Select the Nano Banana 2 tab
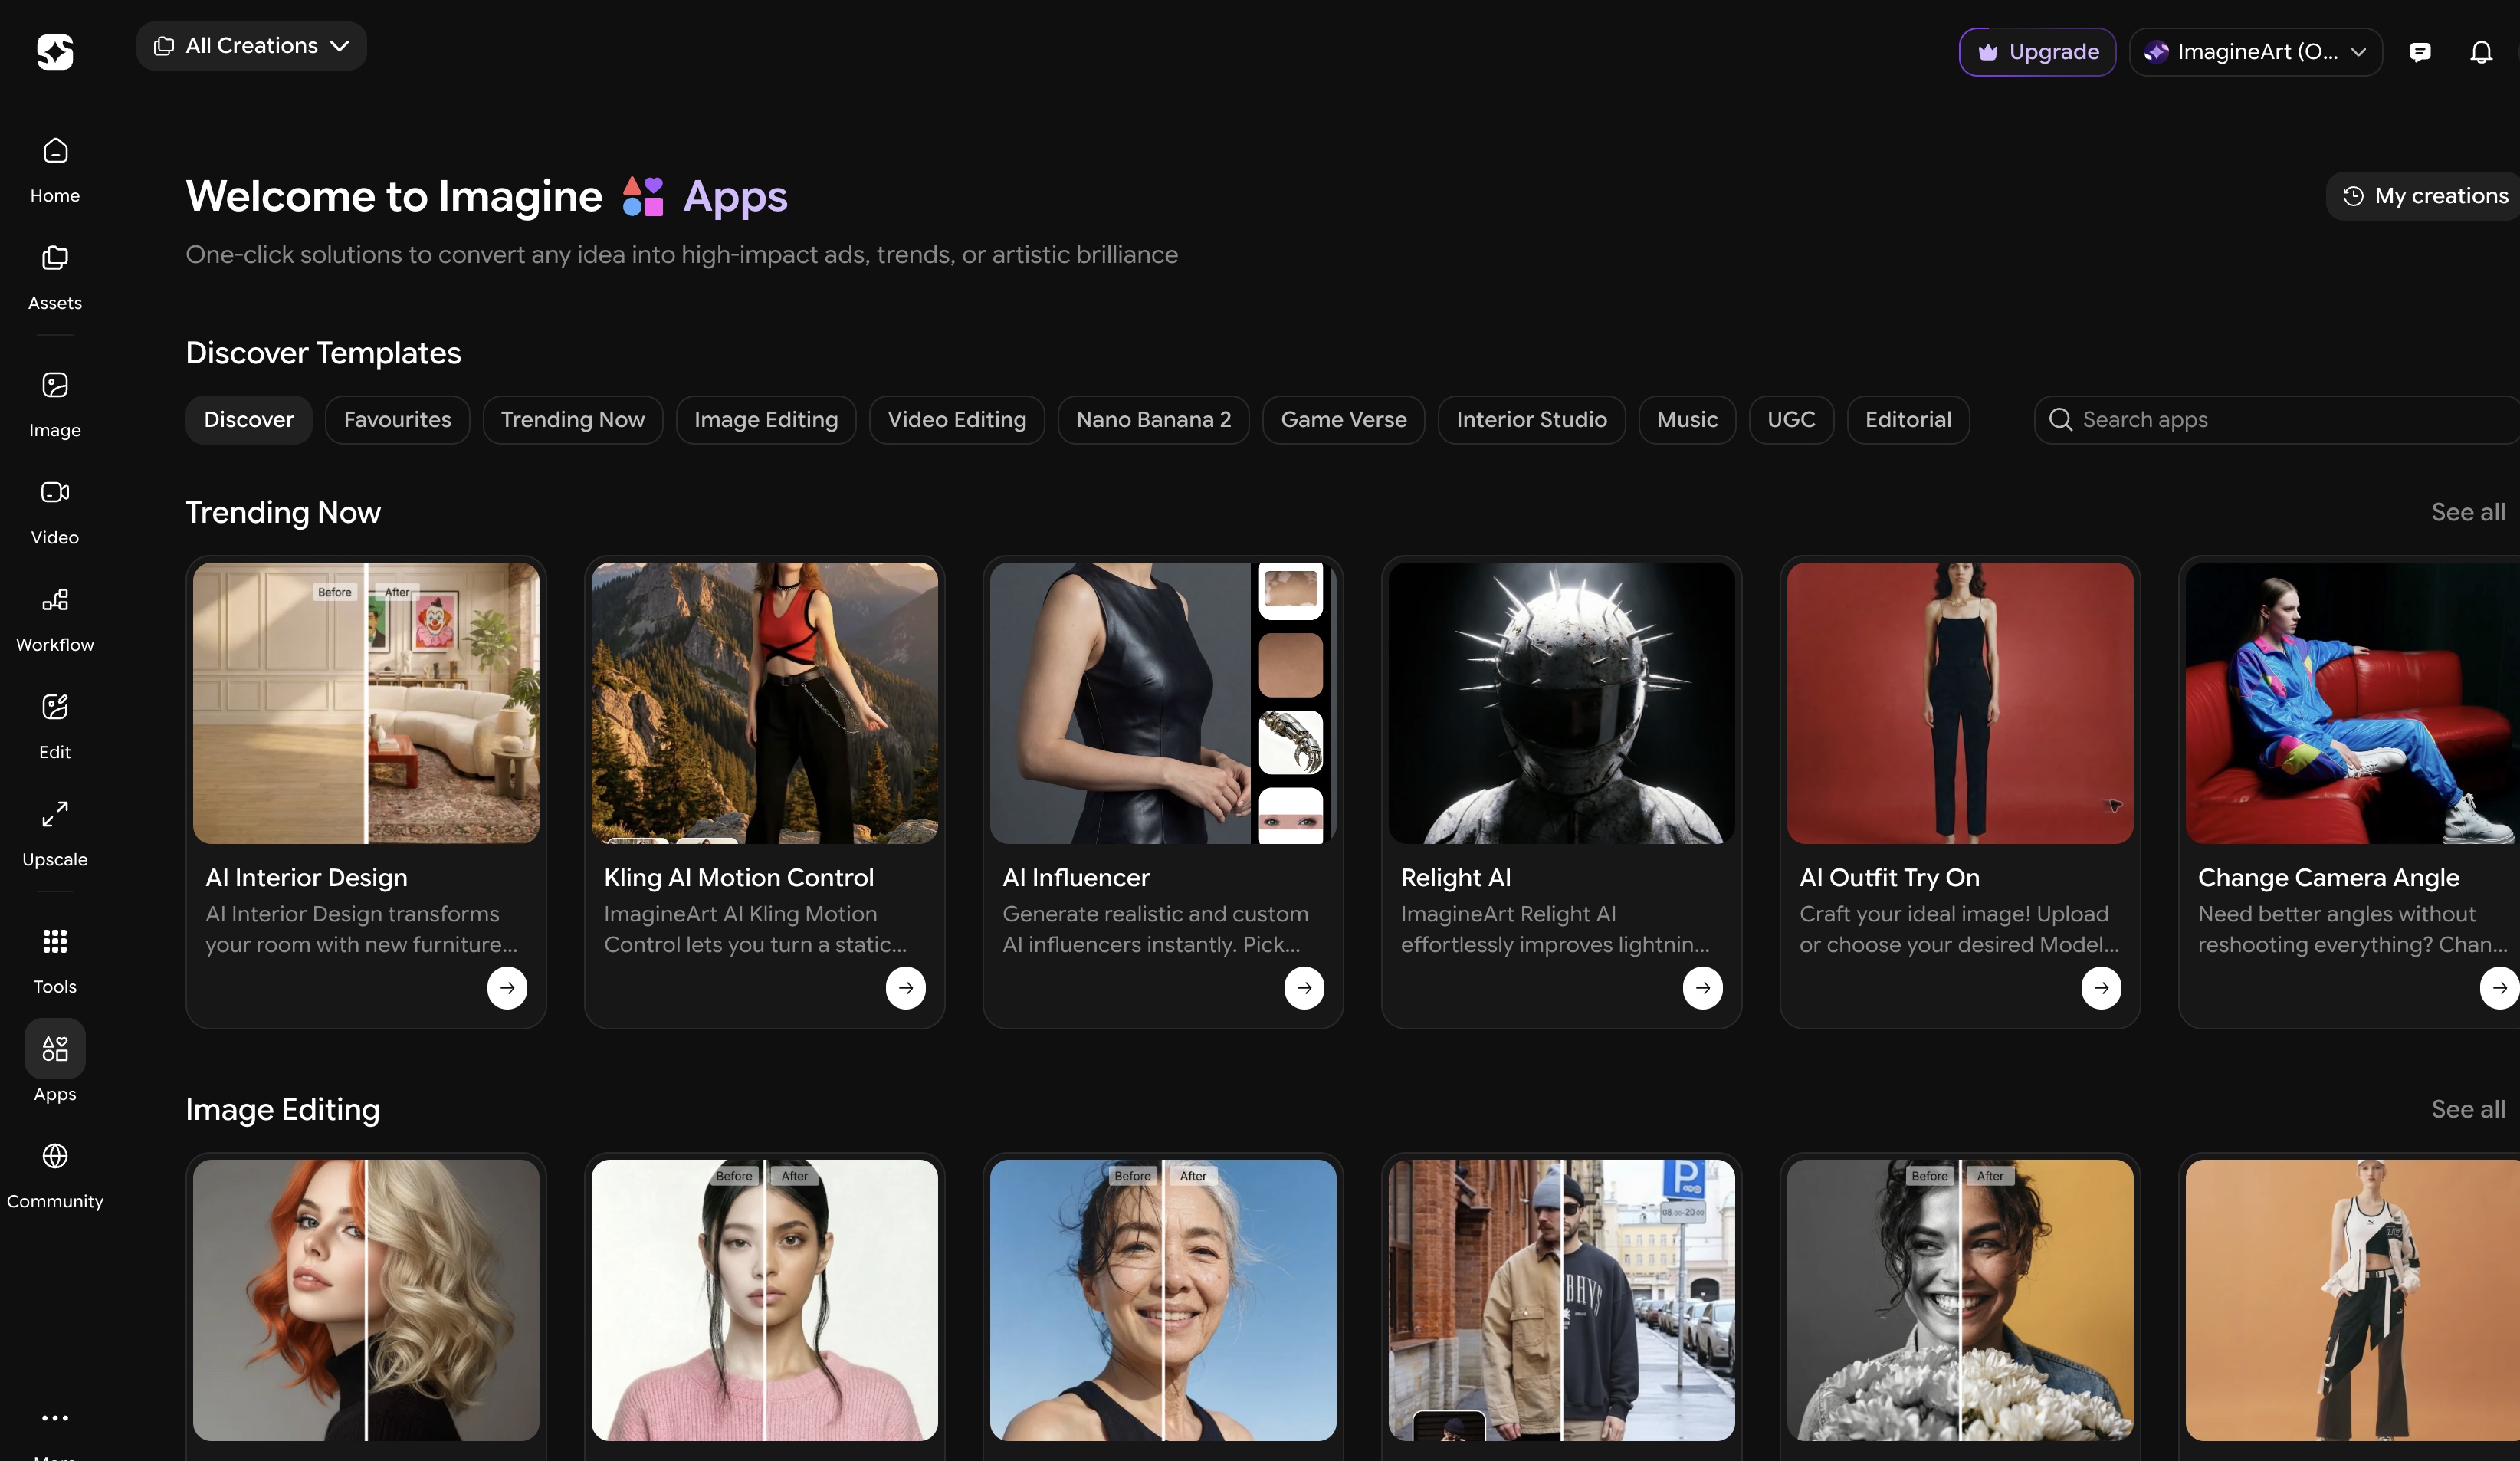This screenshot has height=1461, width=2520. pyautogui.click(x=1153, y=420)
